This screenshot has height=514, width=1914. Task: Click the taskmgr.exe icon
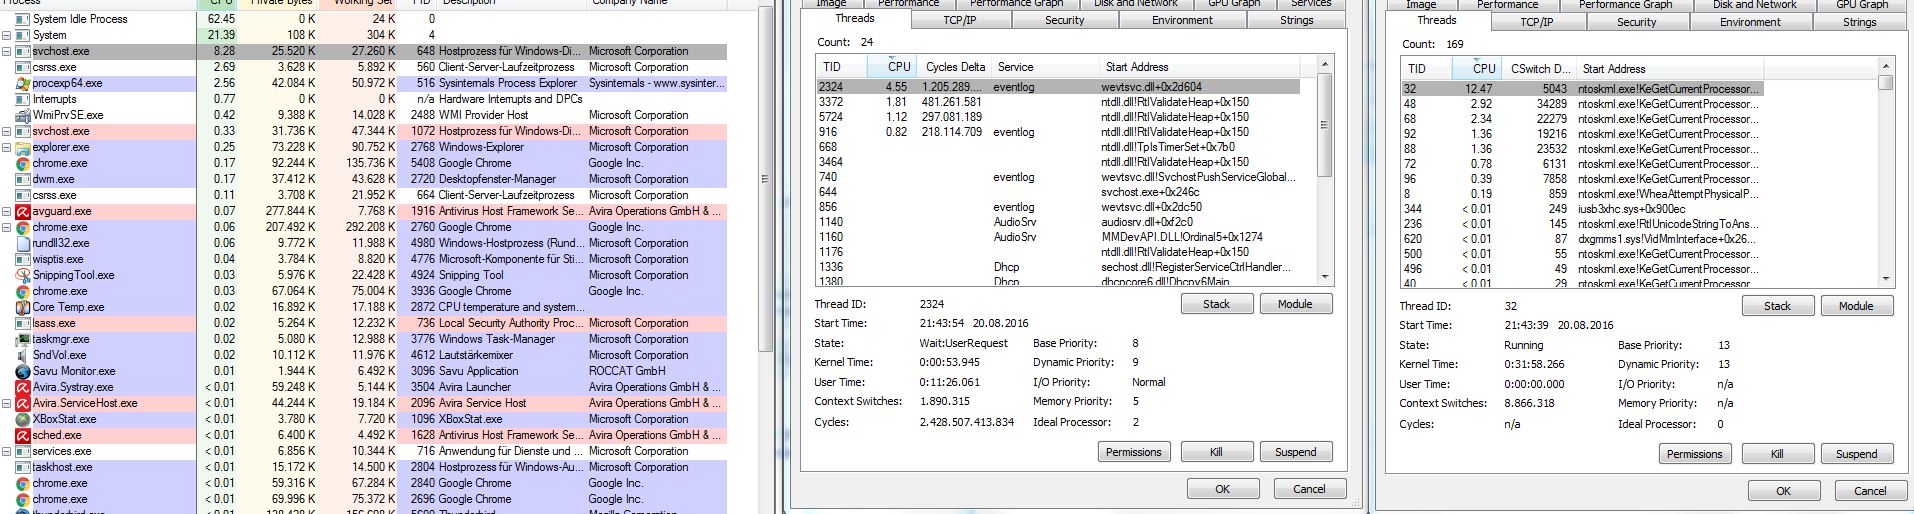pyautogui.click(x=23, y=339)
